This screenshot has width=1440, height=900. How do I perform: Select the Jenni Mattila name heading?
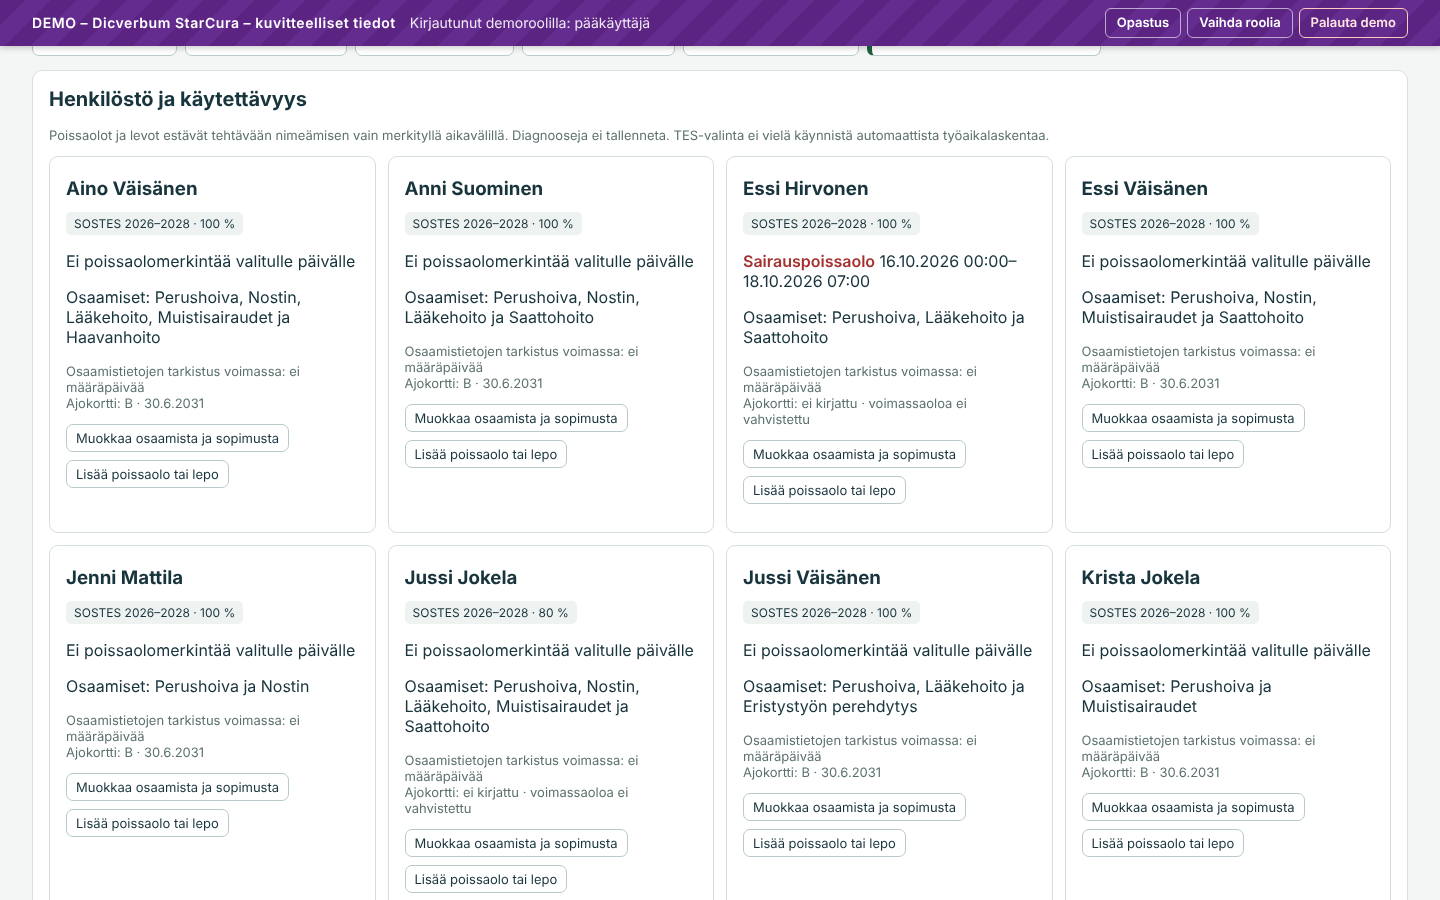tap(125, 577)
